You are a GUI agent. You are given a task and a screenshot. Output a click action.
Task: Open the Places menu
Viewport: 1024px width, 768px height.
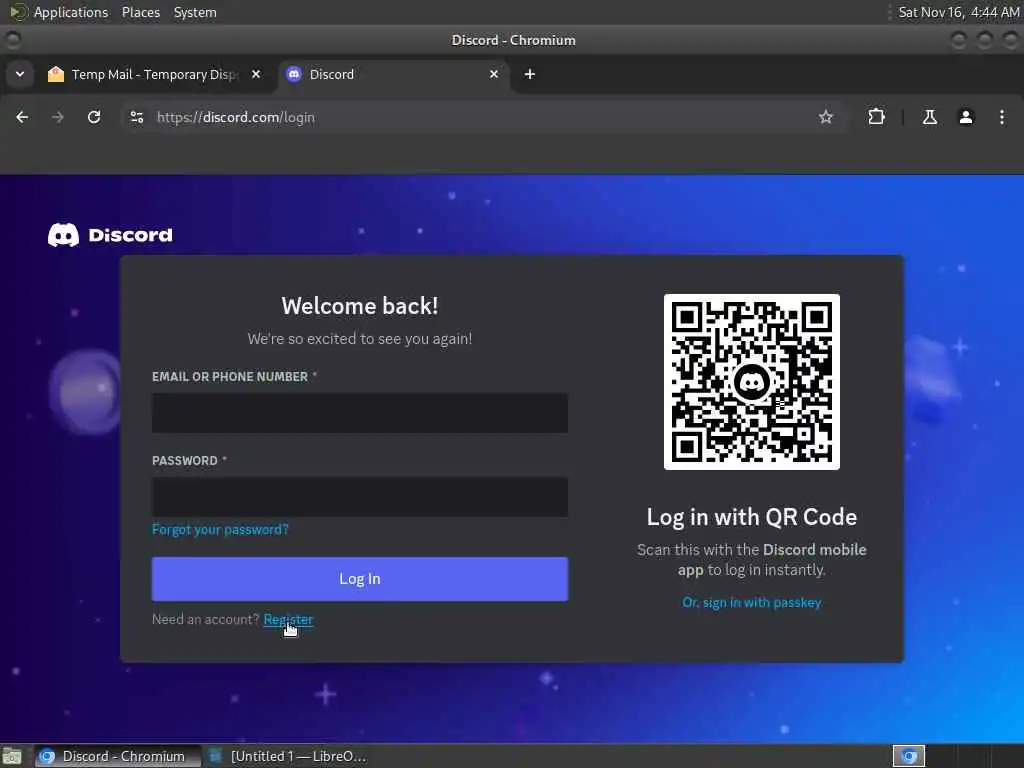tap(141, 12)
